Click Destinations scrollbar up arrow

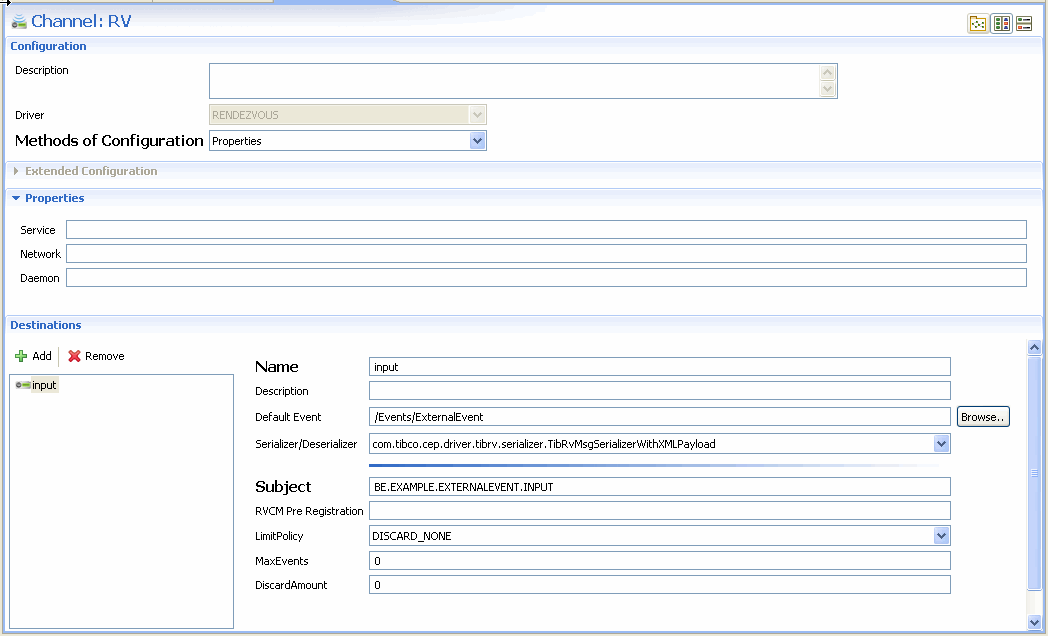point(1034,347)
